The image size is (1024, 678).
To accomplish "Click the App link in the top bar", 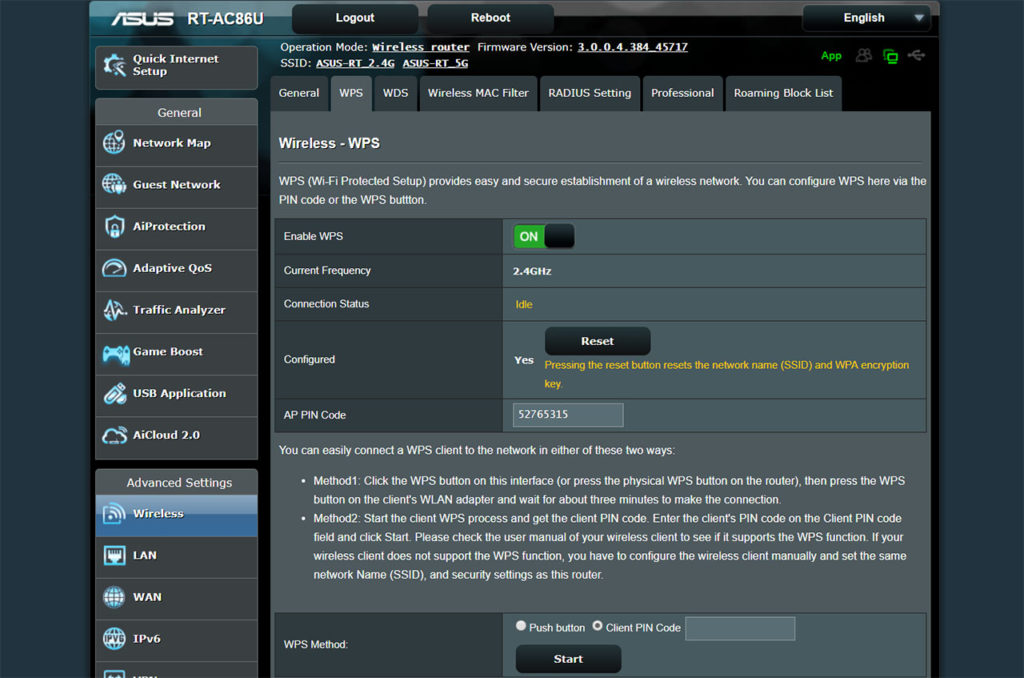I will pos(831,56).
